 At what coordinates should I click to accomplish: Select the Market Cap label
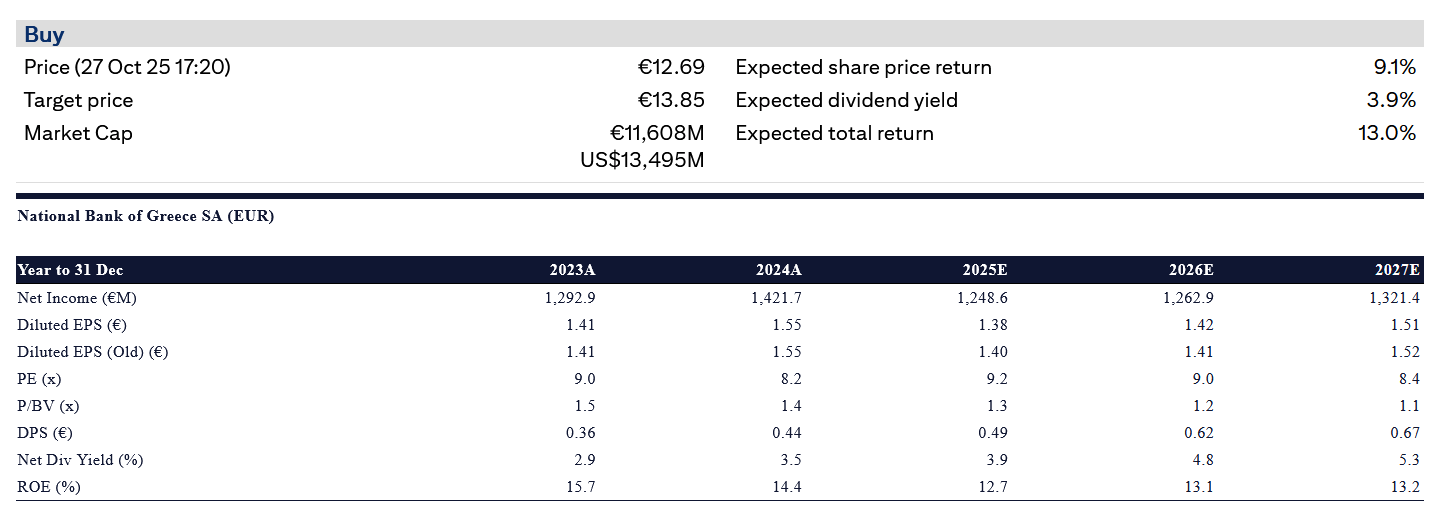coord(78,134)
